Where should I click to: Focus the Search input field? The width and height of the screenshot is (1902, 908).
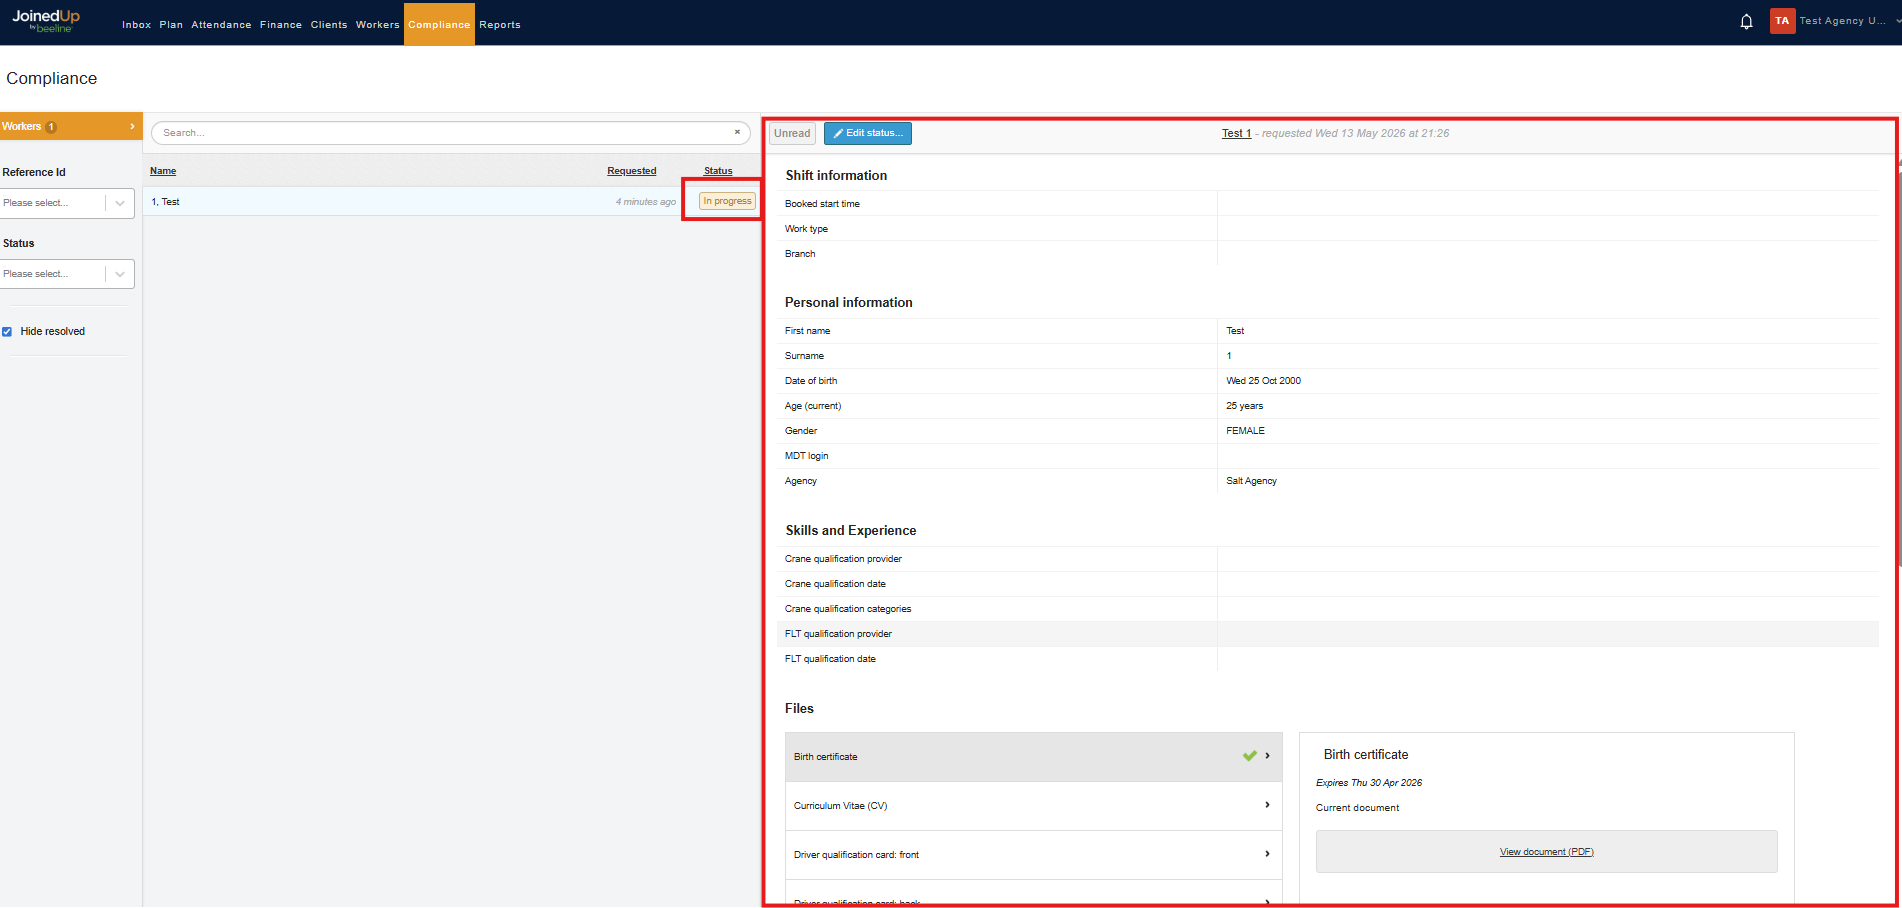450,133
